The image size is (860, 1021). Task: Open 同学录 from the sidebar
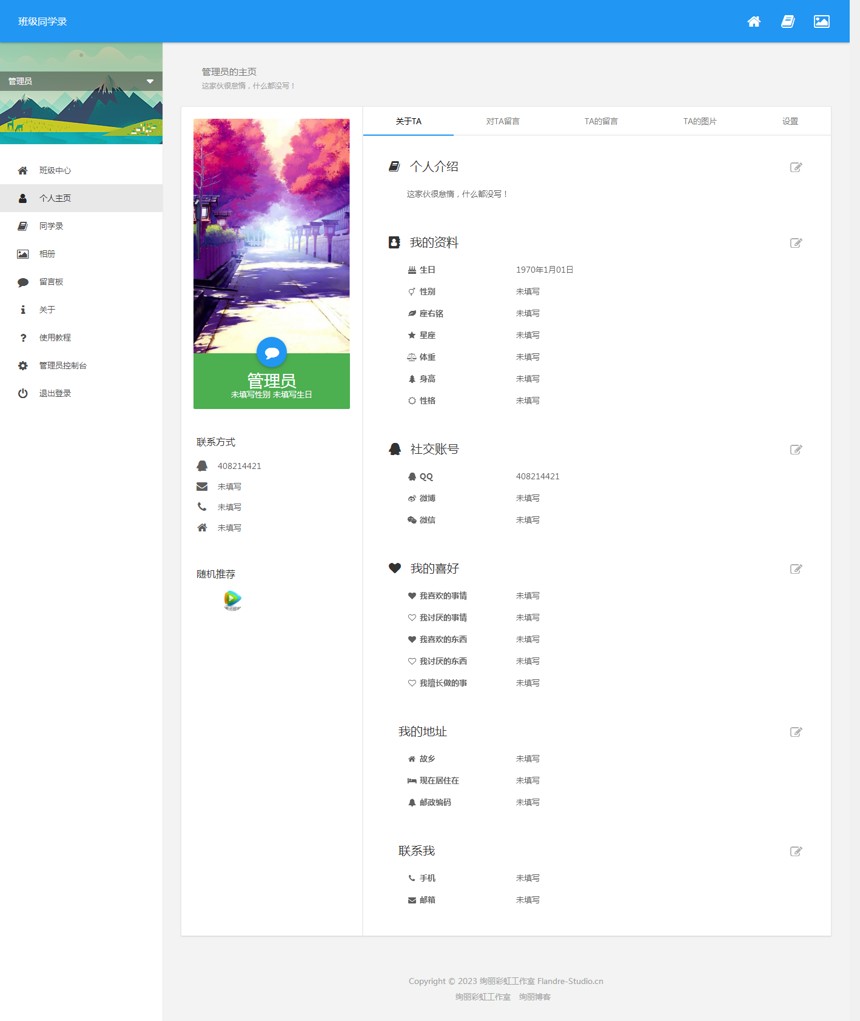81,226
